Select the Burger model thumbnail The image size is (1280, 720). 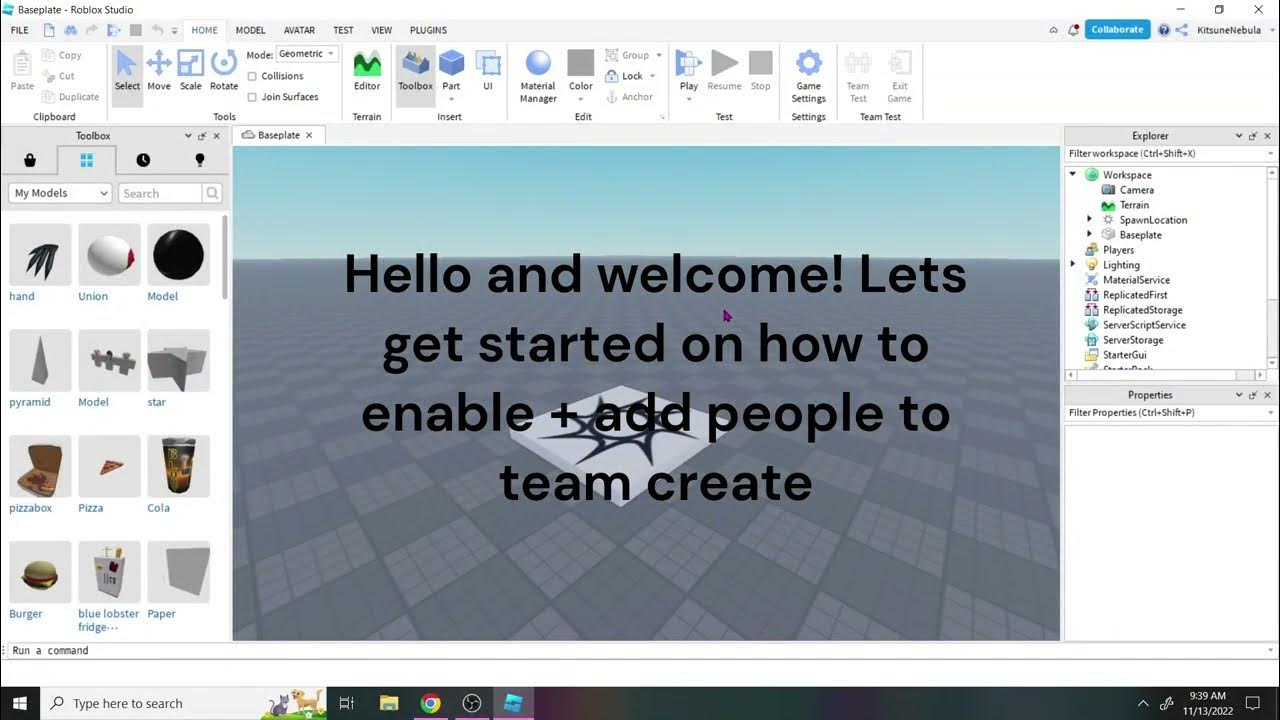coord(40,572)
